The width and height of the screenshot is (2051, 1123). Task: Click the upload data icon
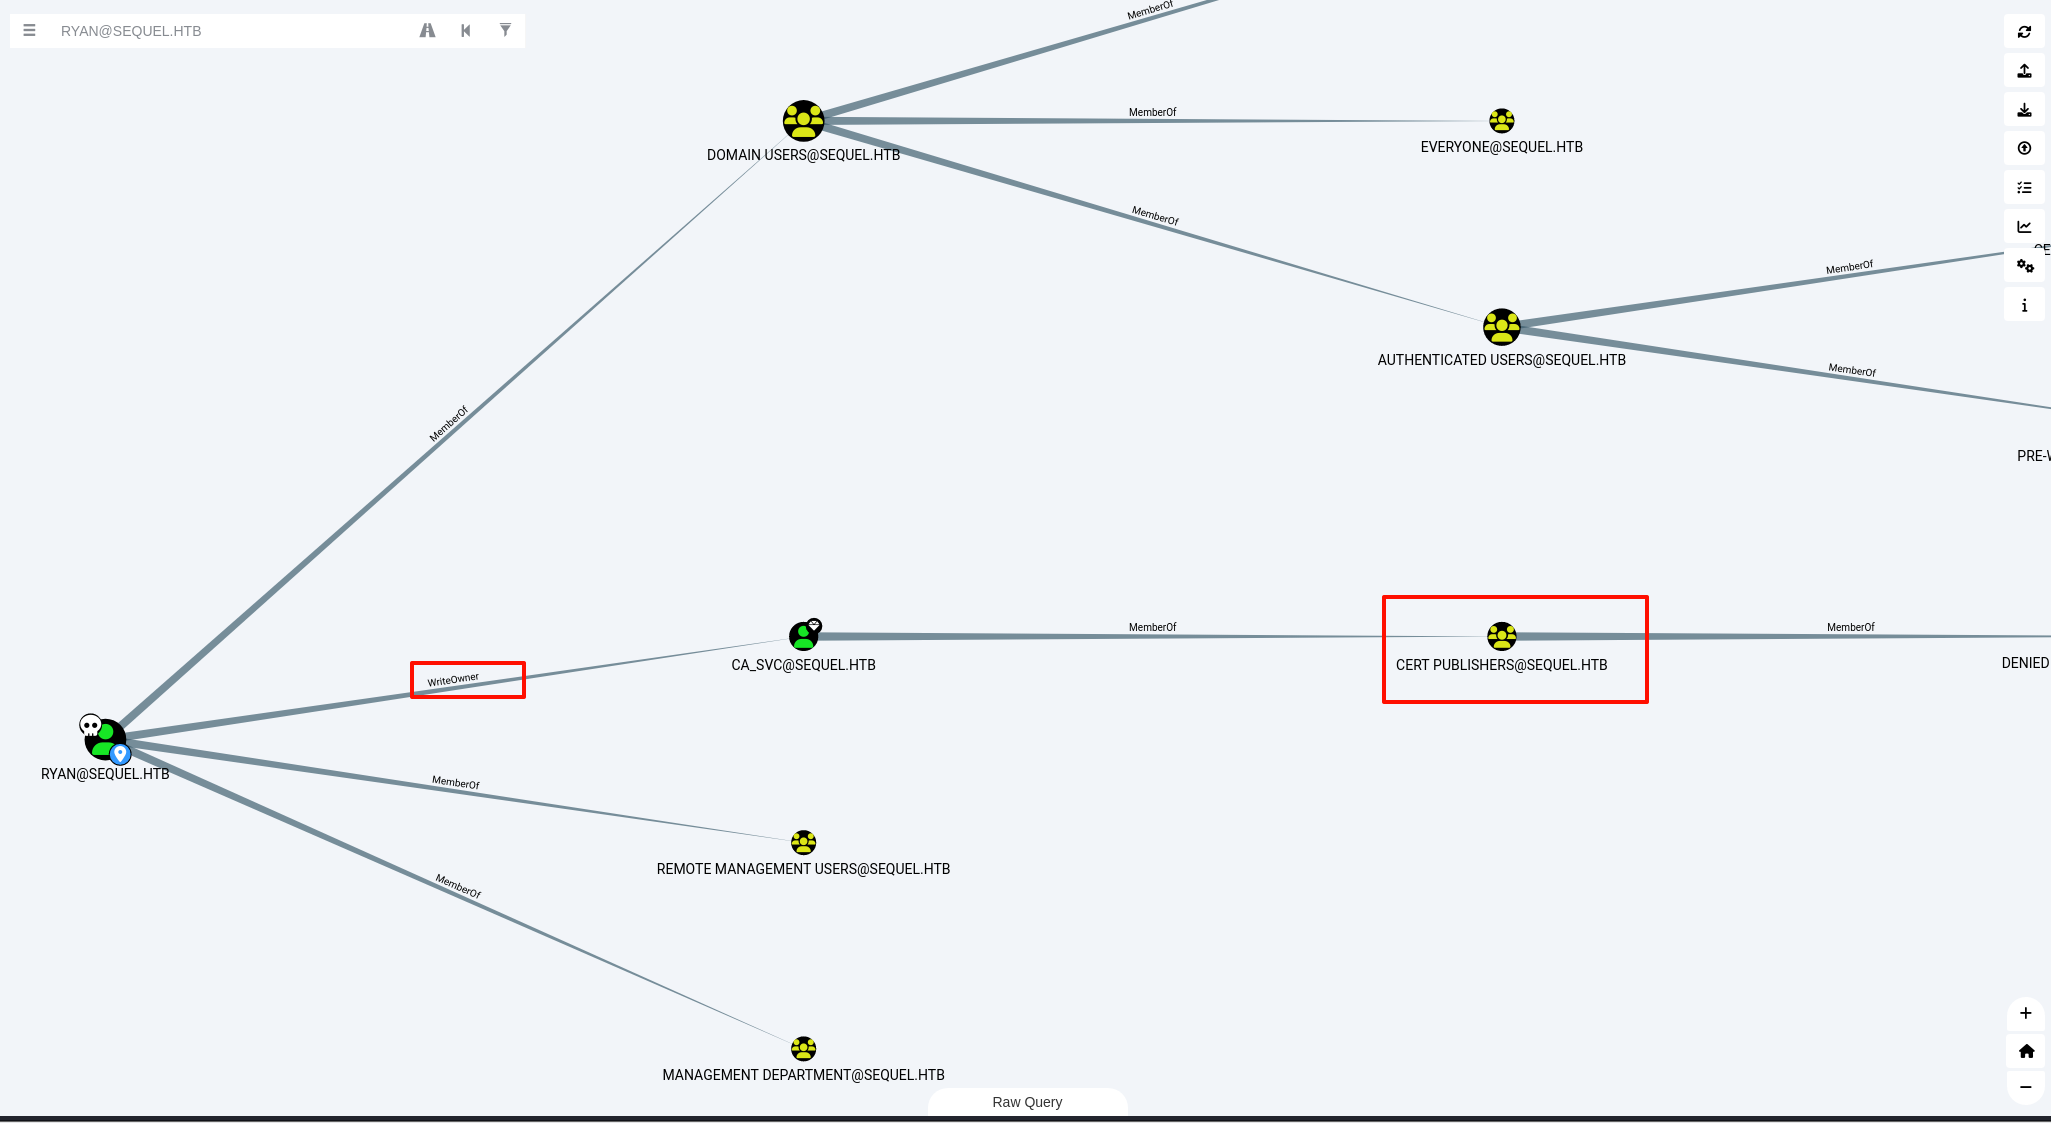[2024, 148]
